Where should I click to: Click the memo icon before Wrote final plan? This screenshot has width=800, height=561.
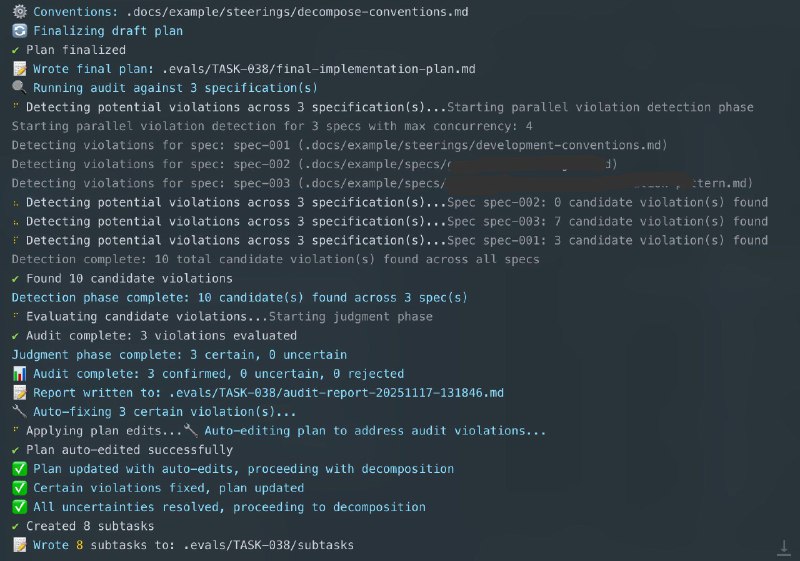(x=19, y=69)
